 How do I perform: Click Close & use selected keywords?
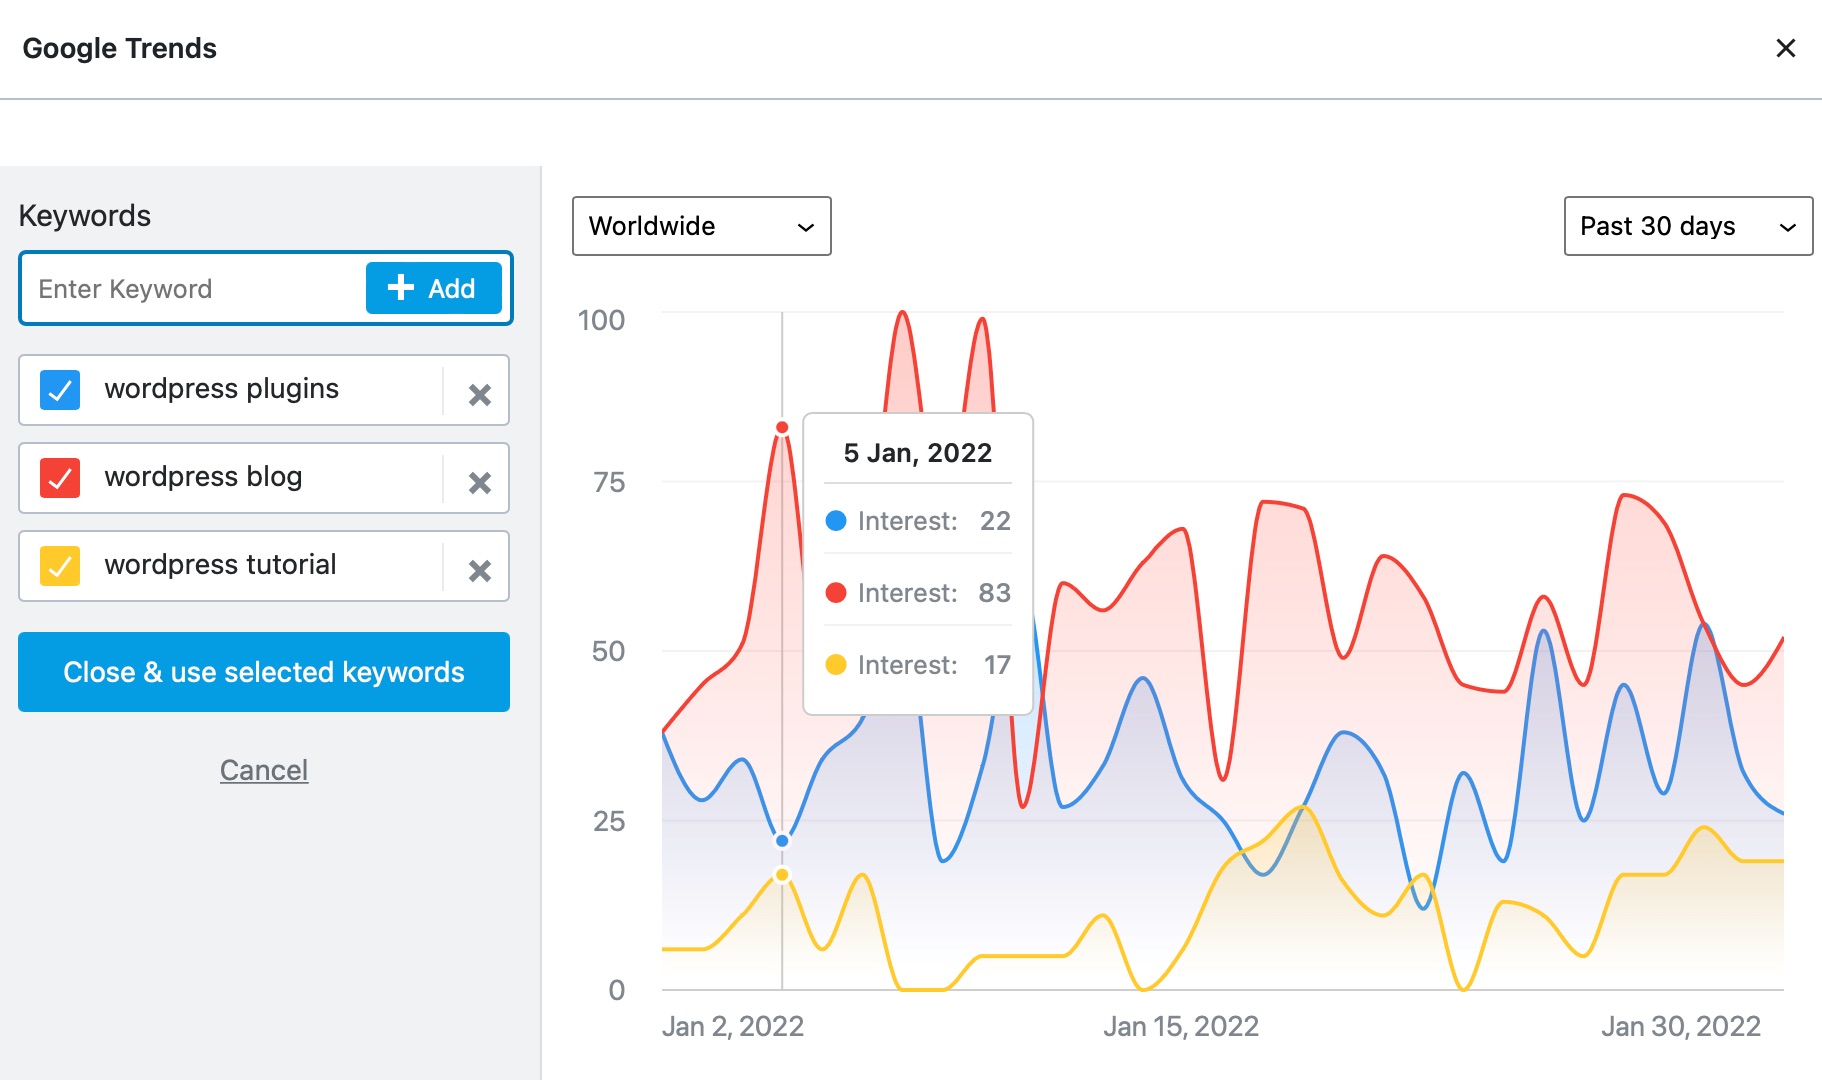tap(264, 672)
